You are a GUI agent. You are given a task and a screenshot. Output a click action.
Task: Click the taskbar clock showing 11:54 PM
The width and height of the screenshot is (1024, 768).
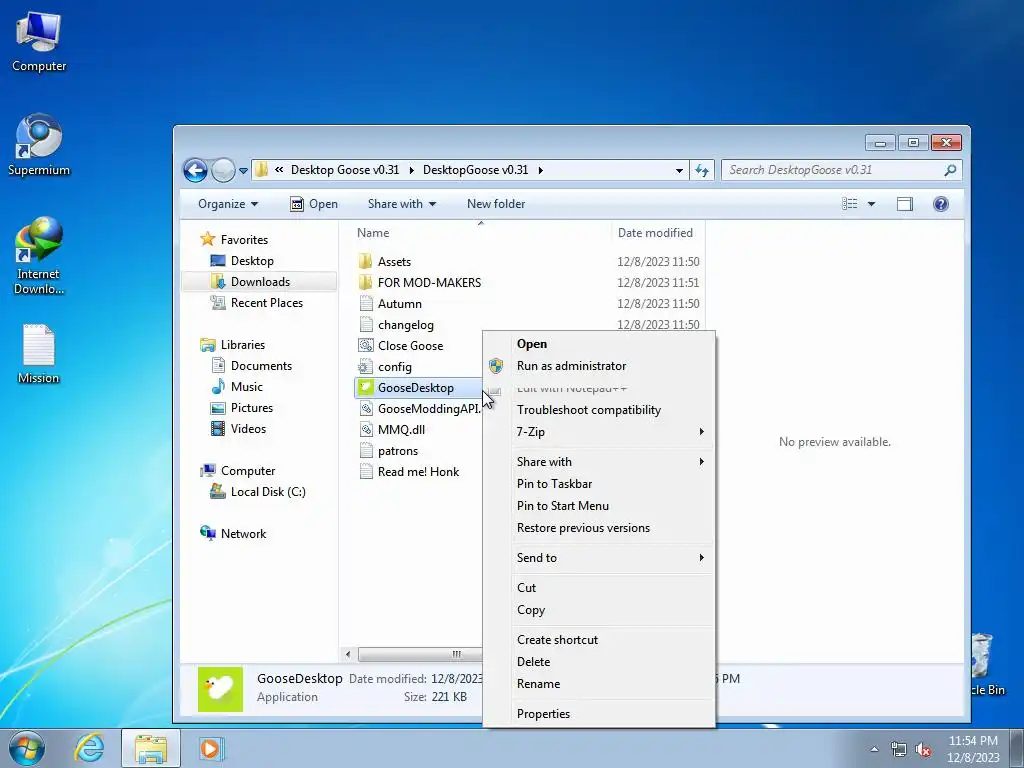click(x=973, y=749)
